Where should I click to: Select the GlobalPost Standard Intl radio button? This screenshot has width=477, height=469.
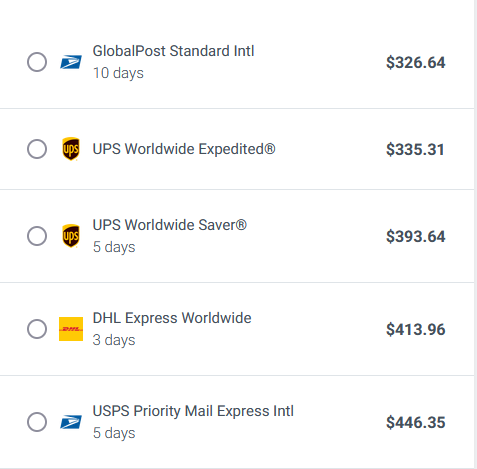point(37,62)
